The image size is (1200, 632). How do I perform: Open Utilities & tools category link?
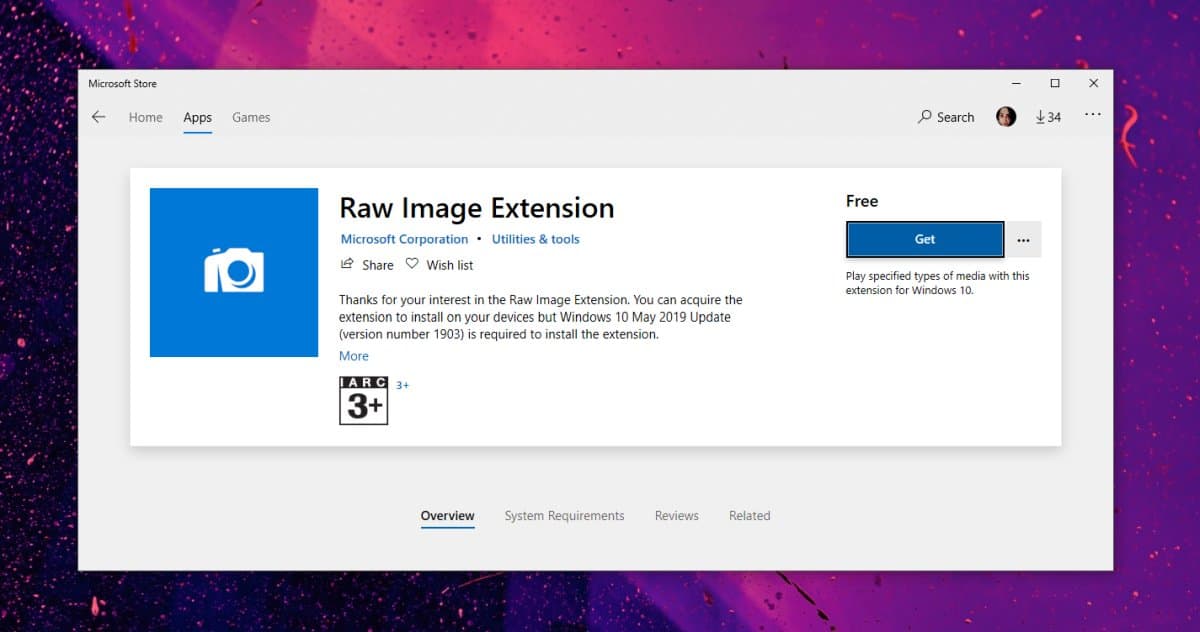click(x=535, y=239)
